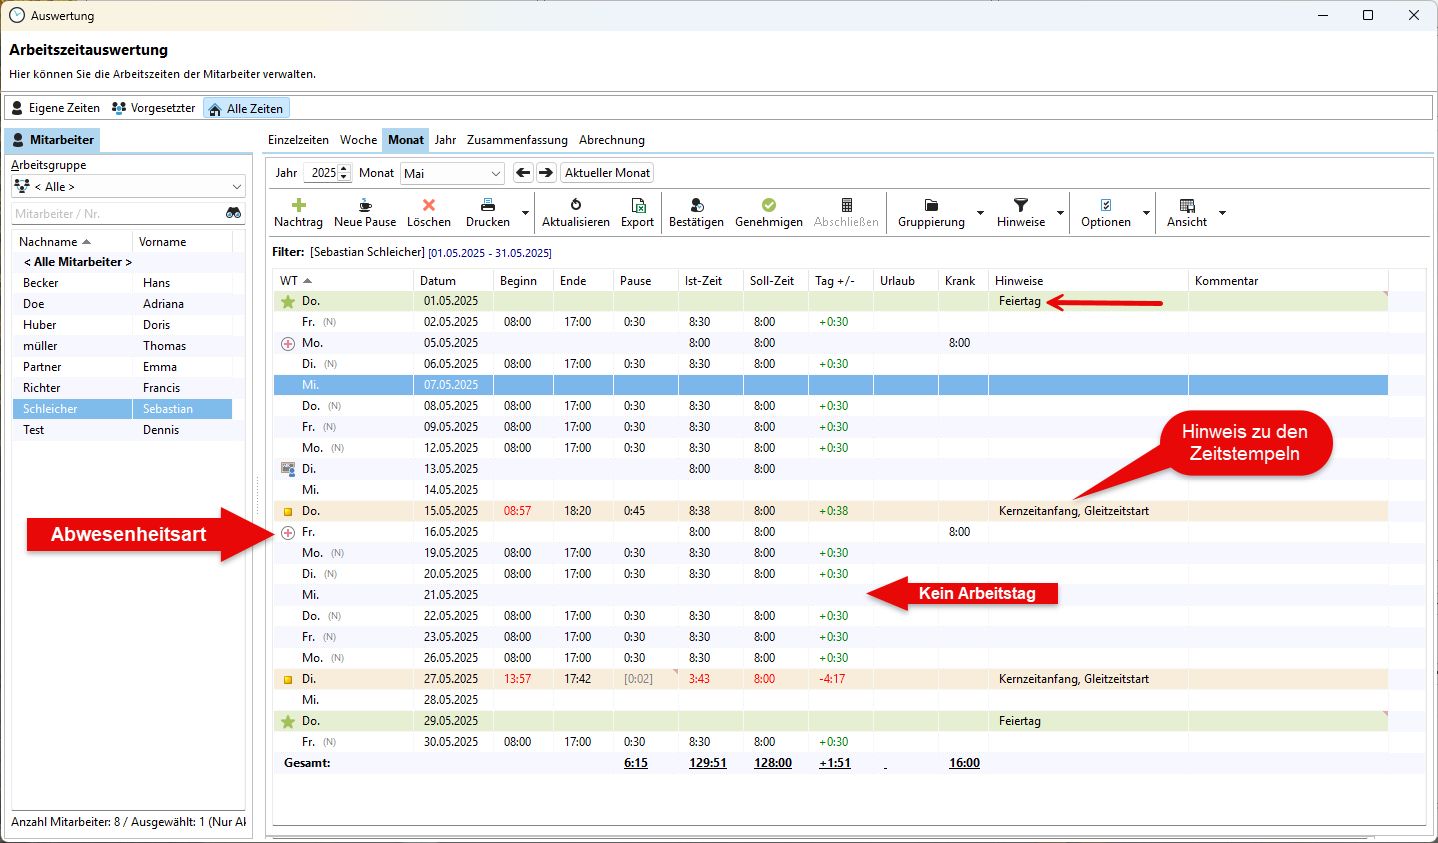Viewport: 1438px width, 843px height.
Task: Export the monthly time table
Action: point(637,212)
